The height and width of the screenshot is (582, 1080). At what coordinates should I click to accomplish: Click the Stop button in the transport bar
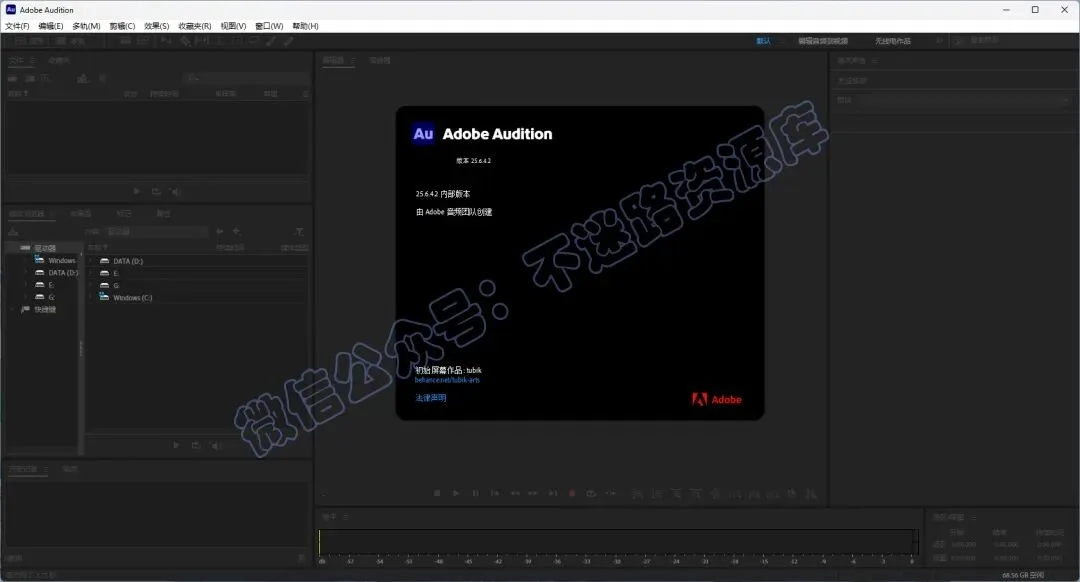click(437, 493)
